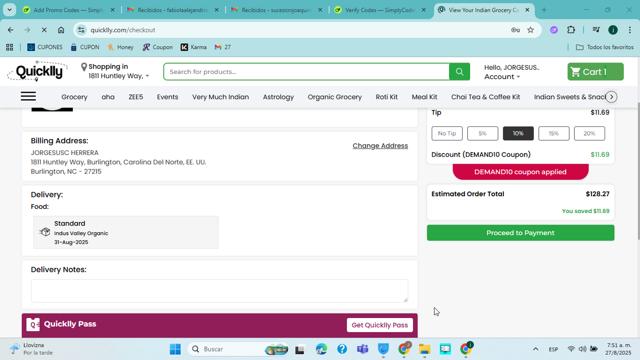Bookmark this page with the star icon
This screenshot has width=640, height=360.
(530, 30)
